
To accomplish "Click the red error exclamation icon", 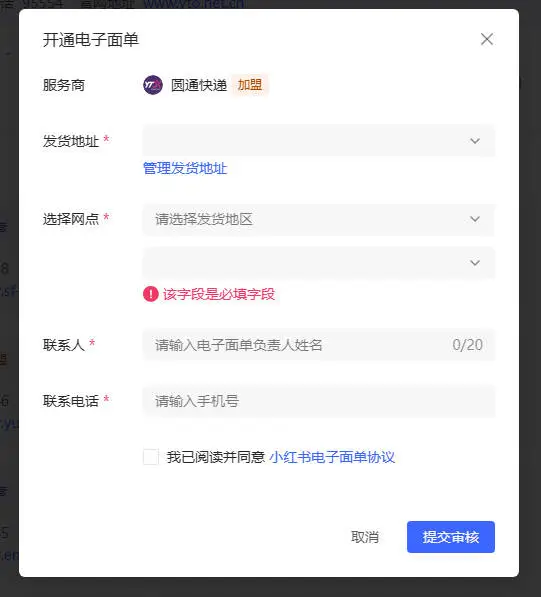I will point(151,294).
